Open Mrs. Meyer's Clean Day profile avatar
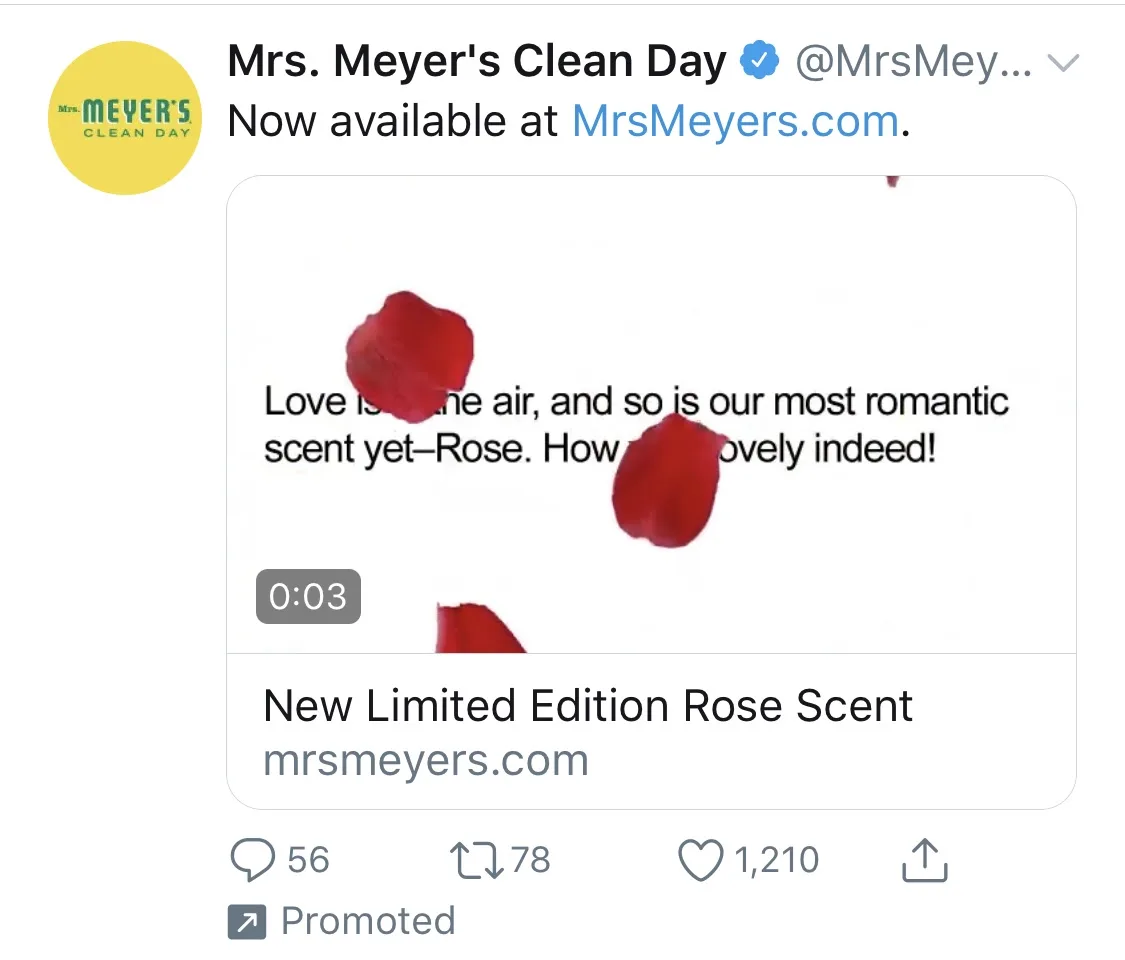 pyautogui.click(x=125, y=118)
